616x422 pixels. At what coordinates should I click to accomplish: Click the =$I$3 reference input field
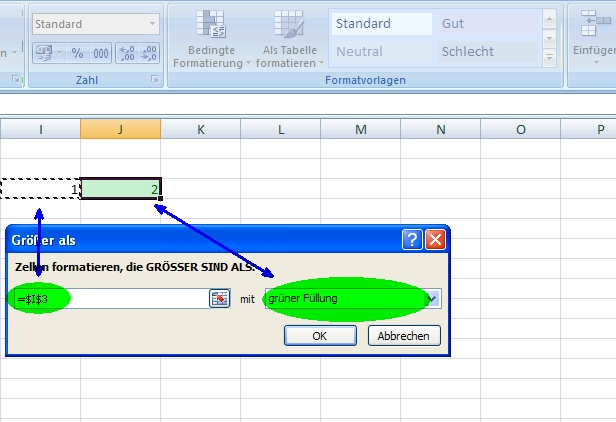pyautogui.click(x=112, y=299)
